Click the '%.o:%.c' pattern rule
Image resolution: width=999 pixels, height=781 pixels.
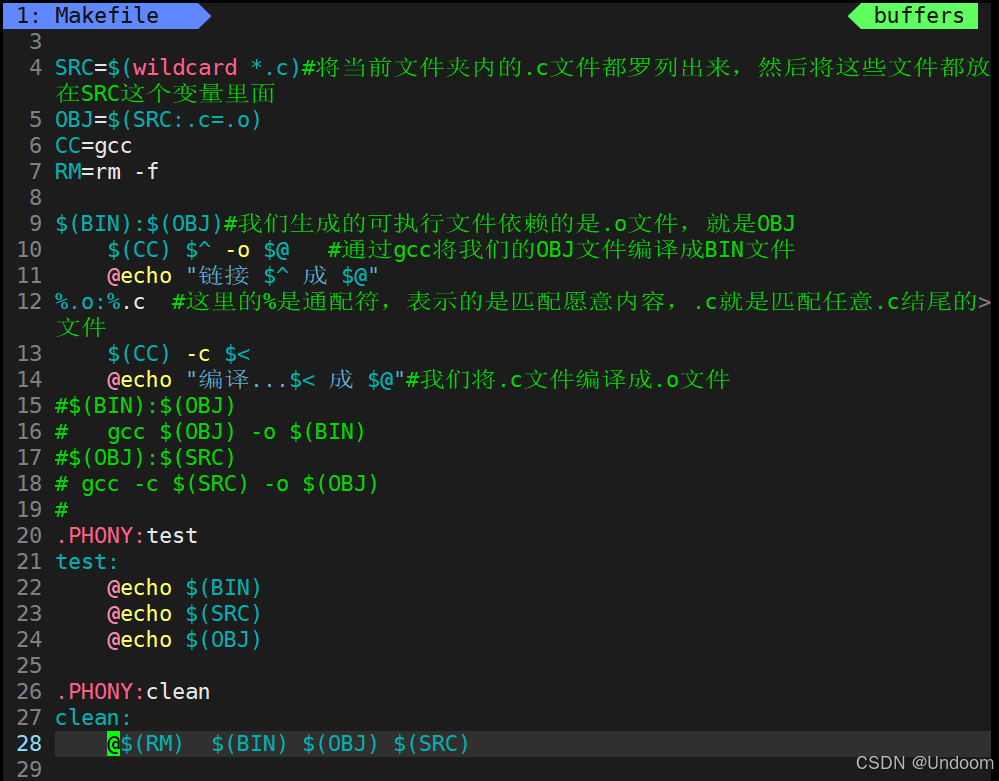click(100, 302)
